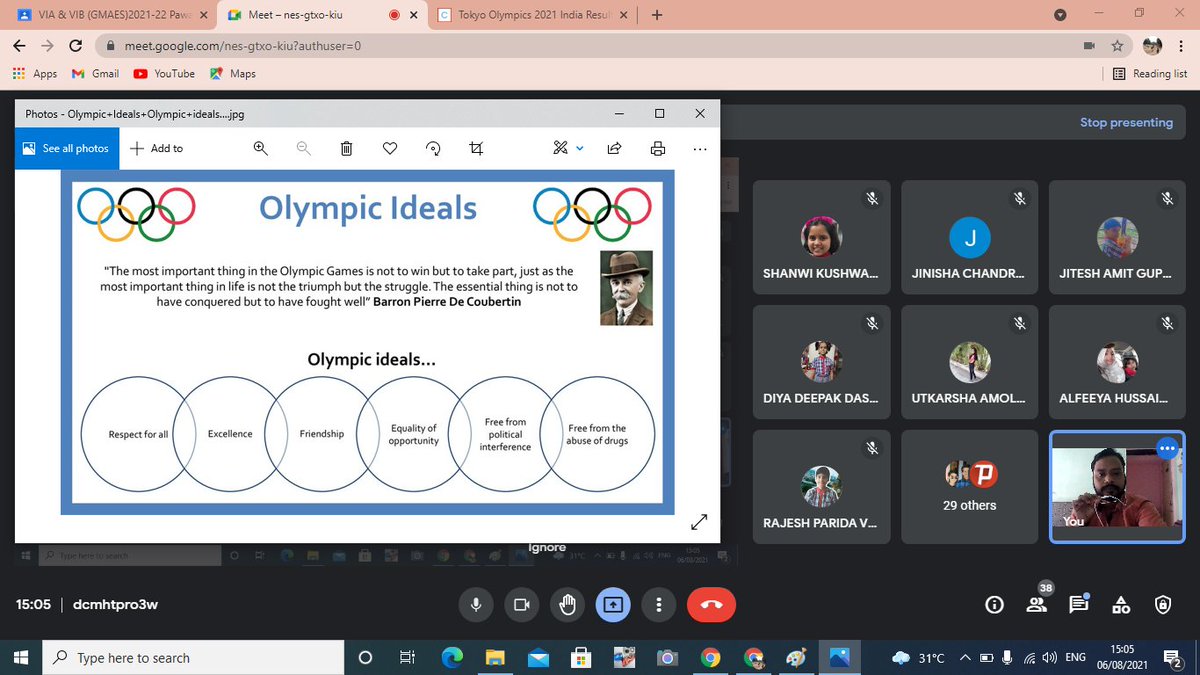The image size is (1200, 675).
Task: Open the Gmail bookmark
Action: (x=95, y=73)
